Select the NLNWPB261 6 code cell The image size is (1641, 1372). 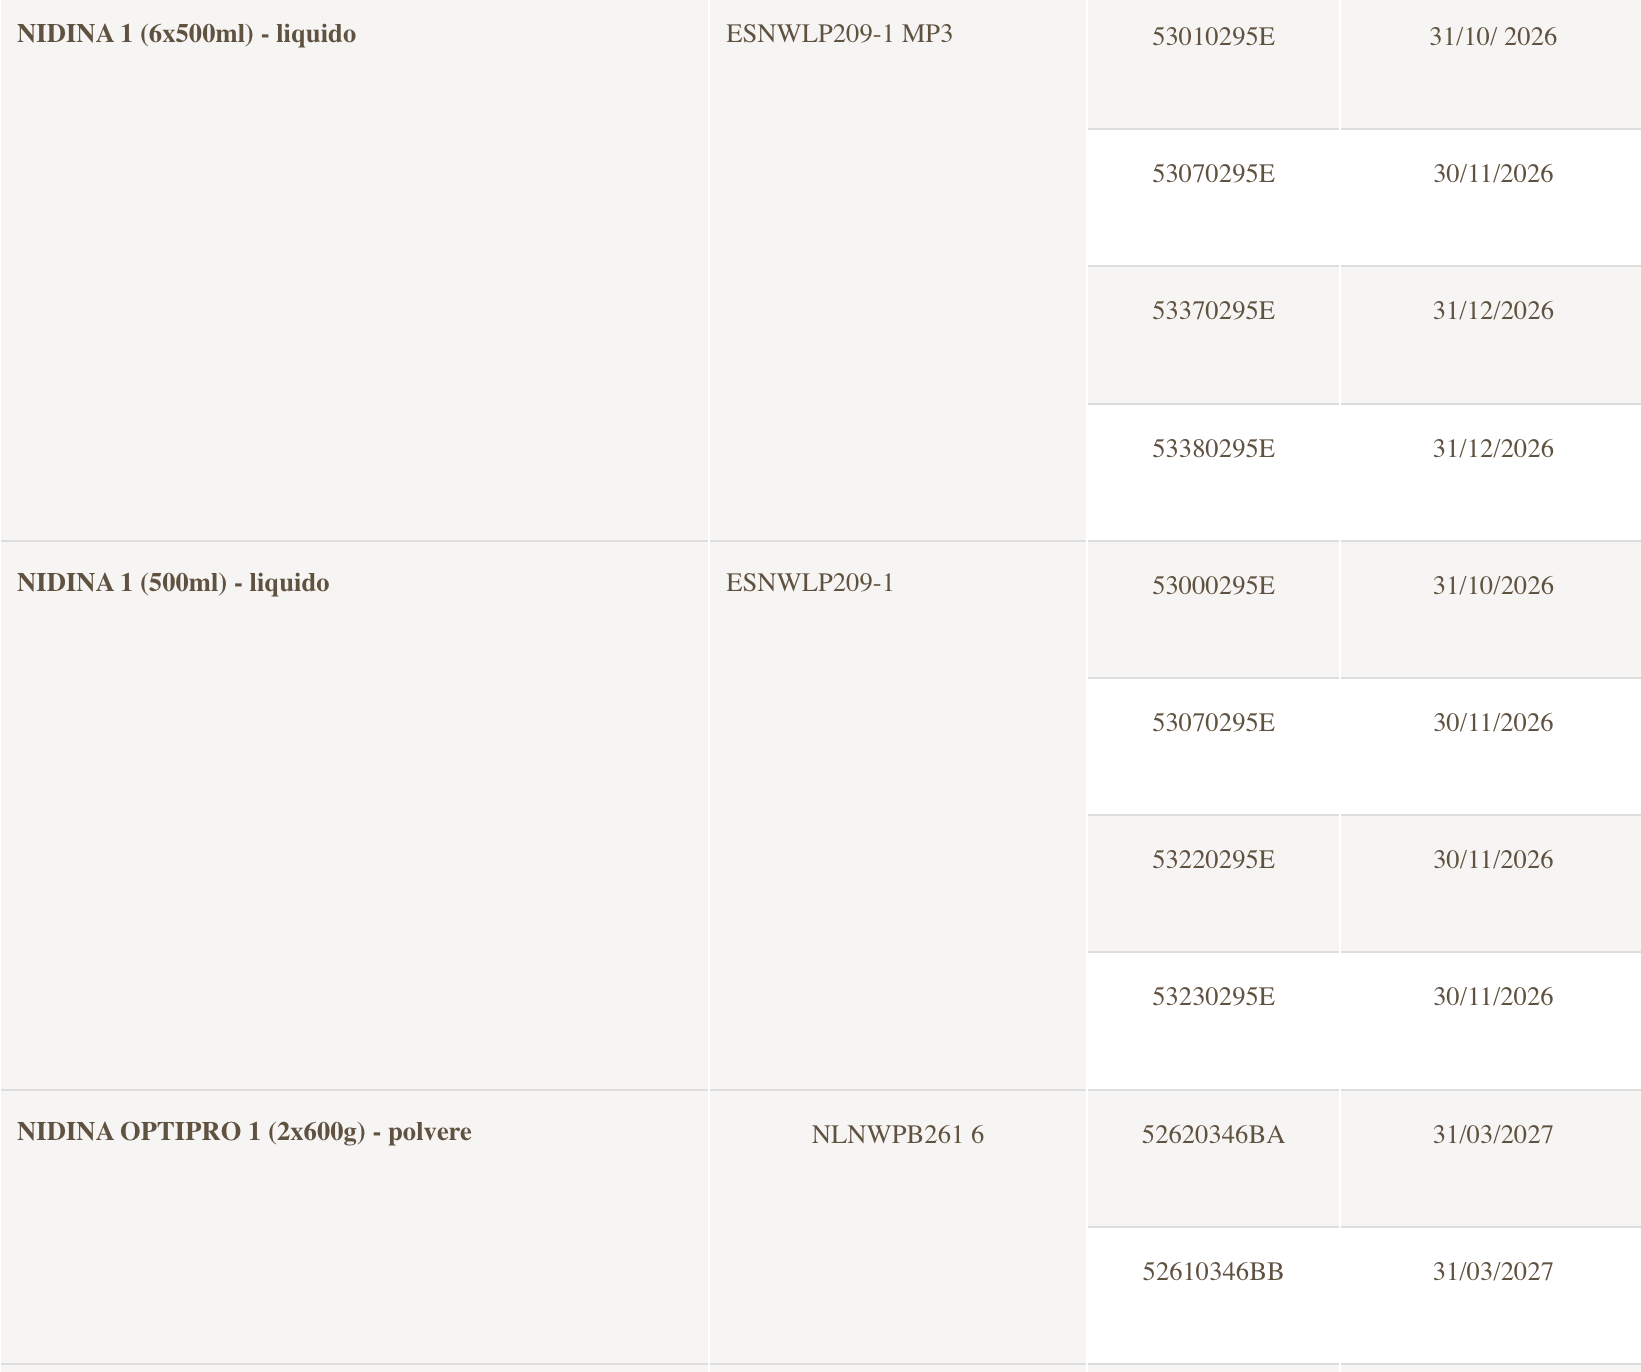point(897,1135)
